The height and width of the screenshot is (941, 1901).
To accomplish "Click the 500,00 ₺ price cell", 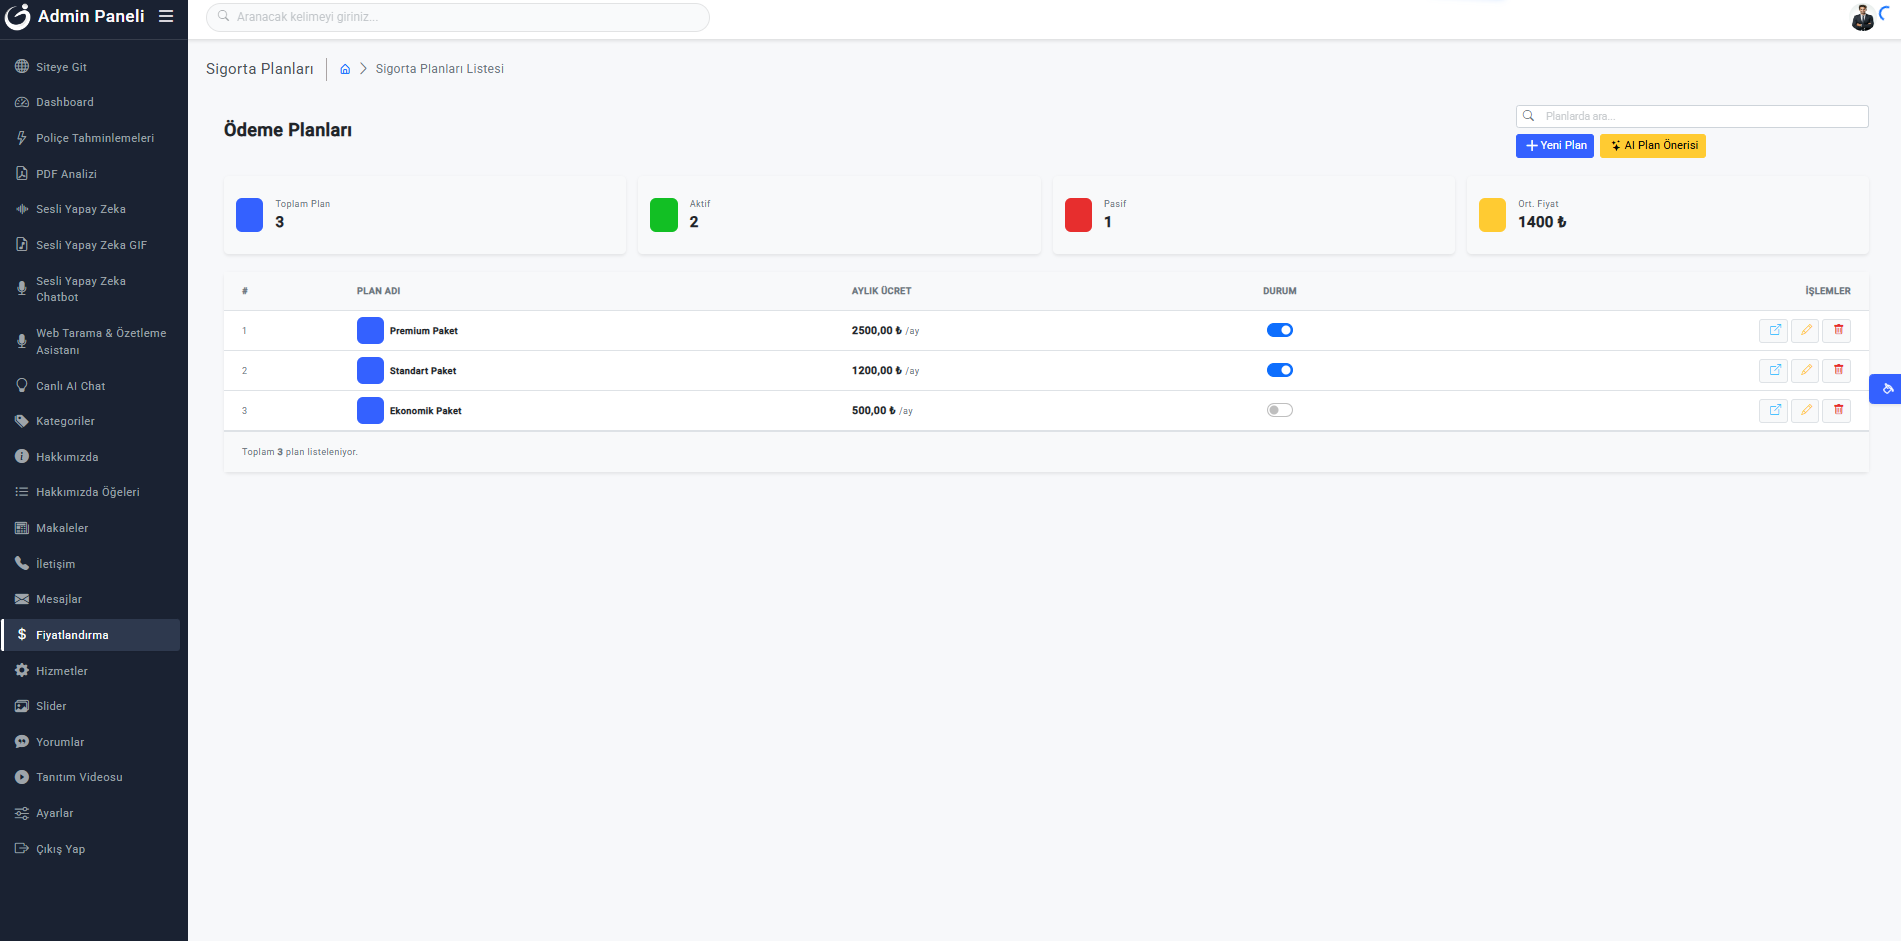I will pyautogui.click(x=882, y=410).
